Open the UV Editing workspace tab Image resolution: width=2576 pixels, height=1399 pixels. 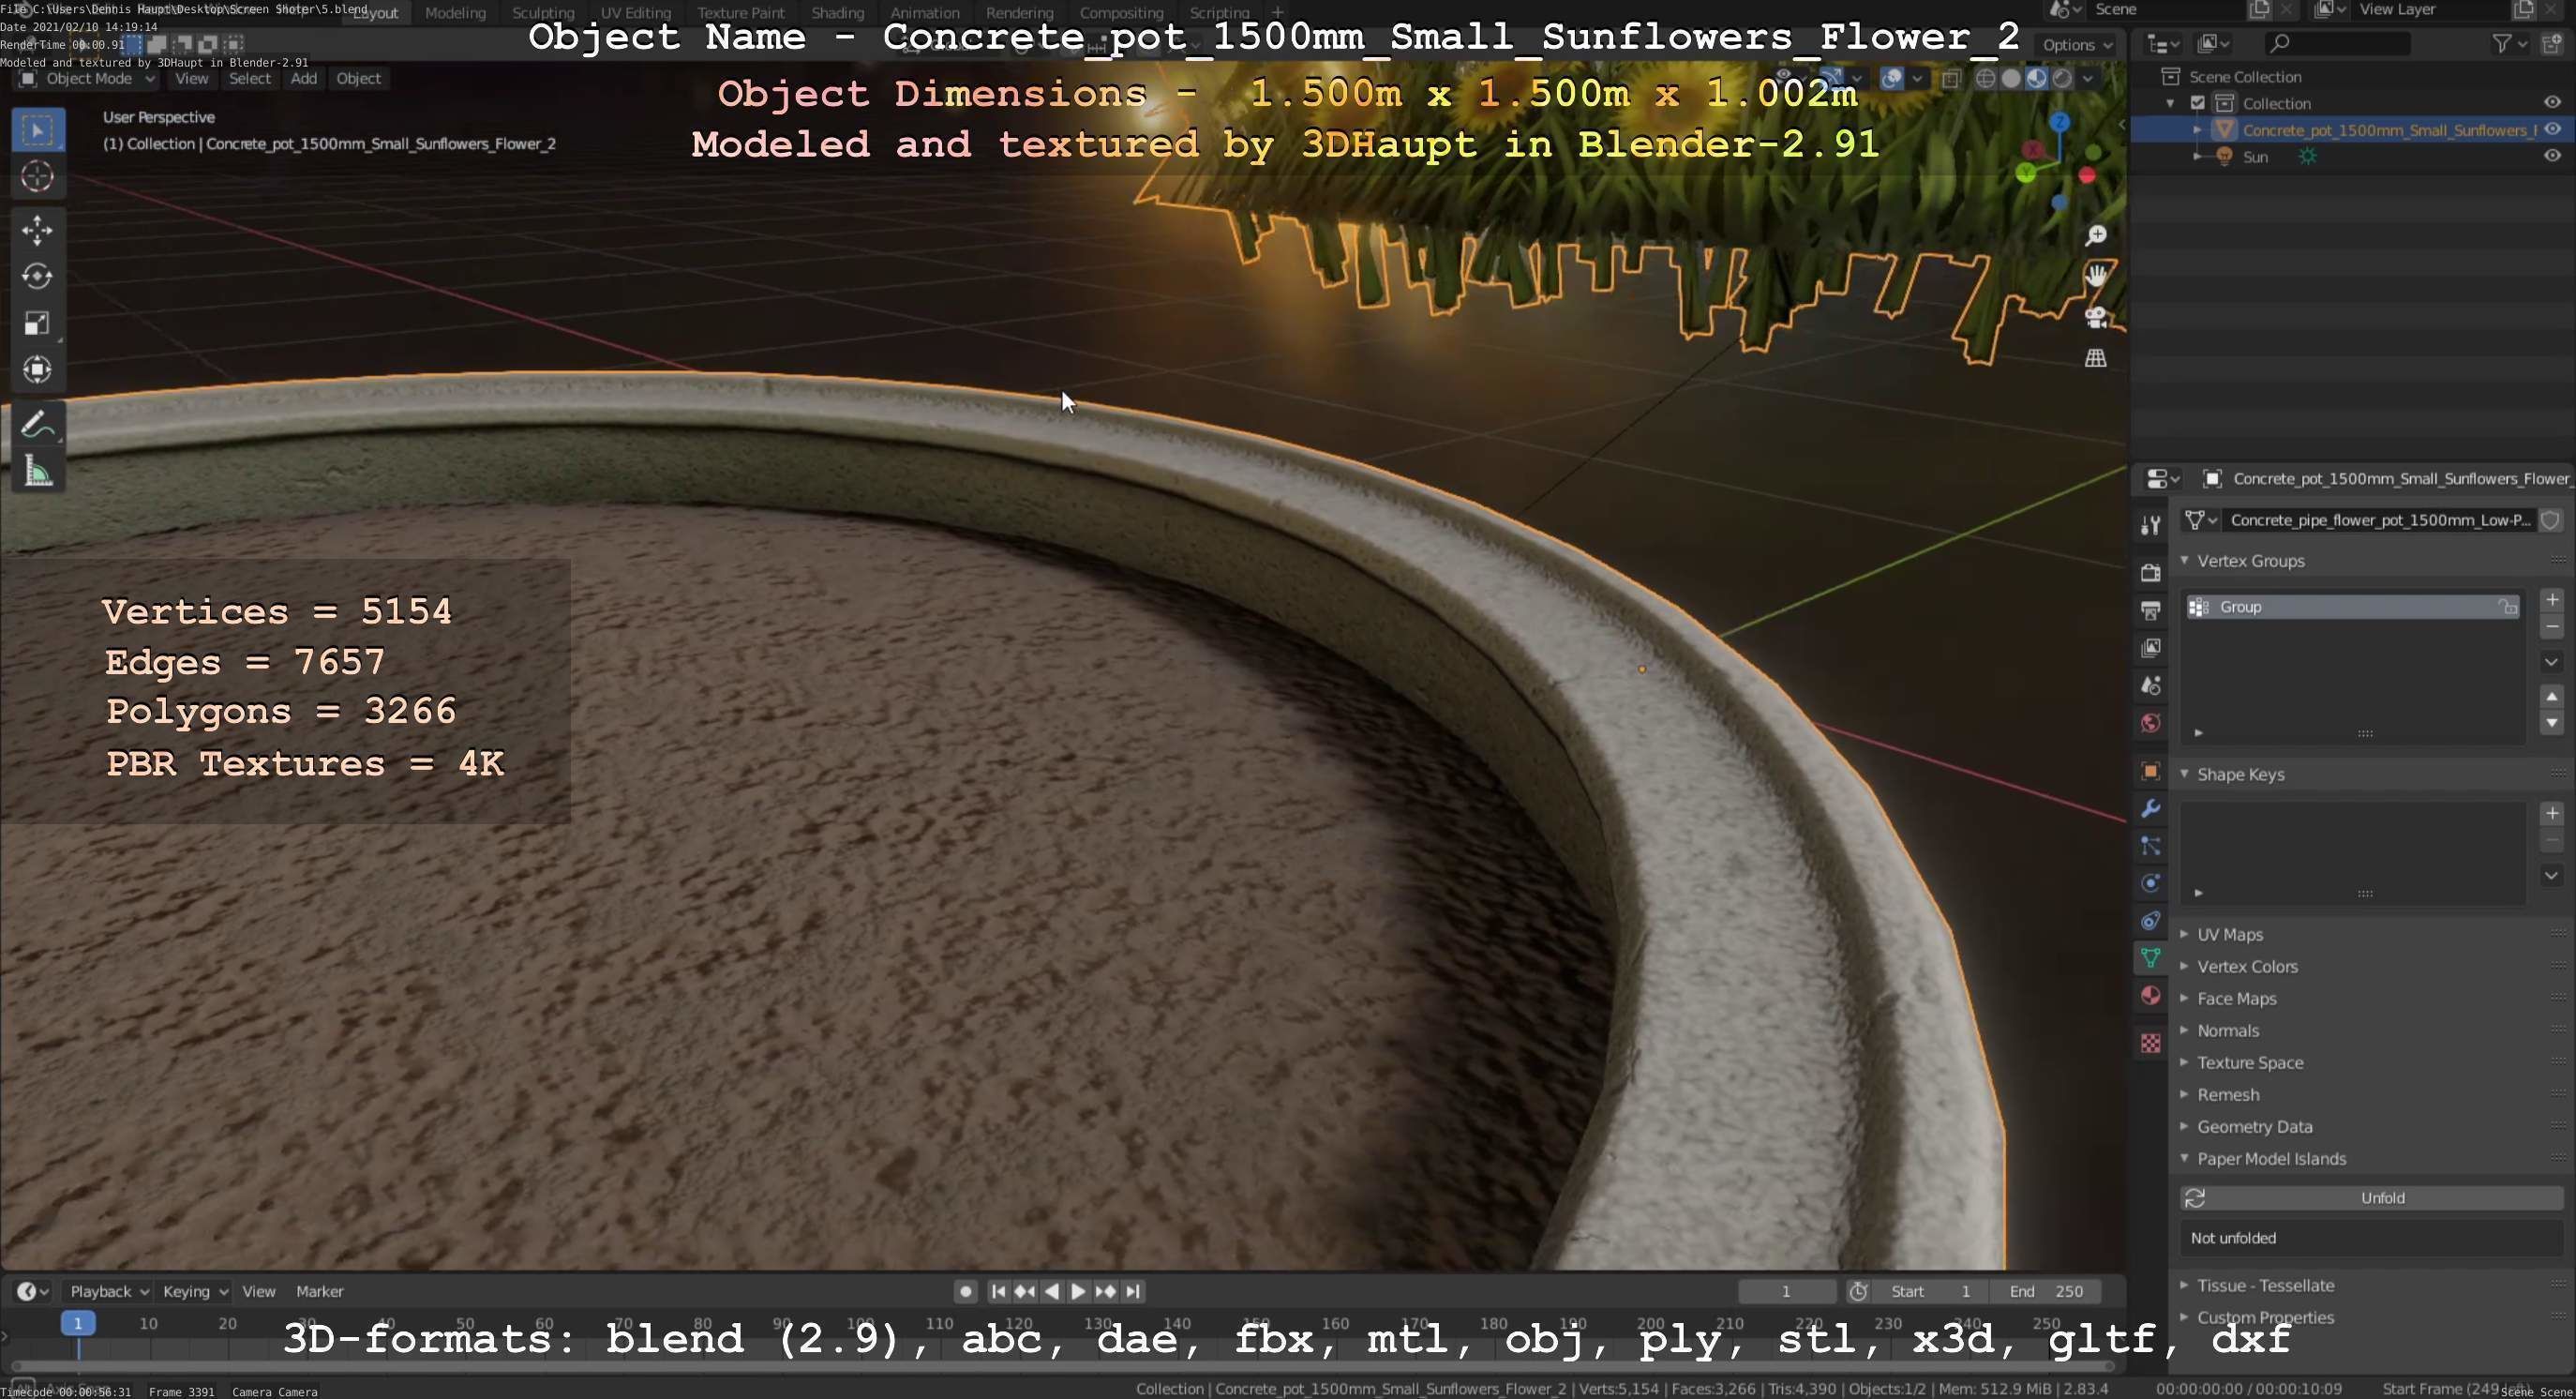pos(636,13)
